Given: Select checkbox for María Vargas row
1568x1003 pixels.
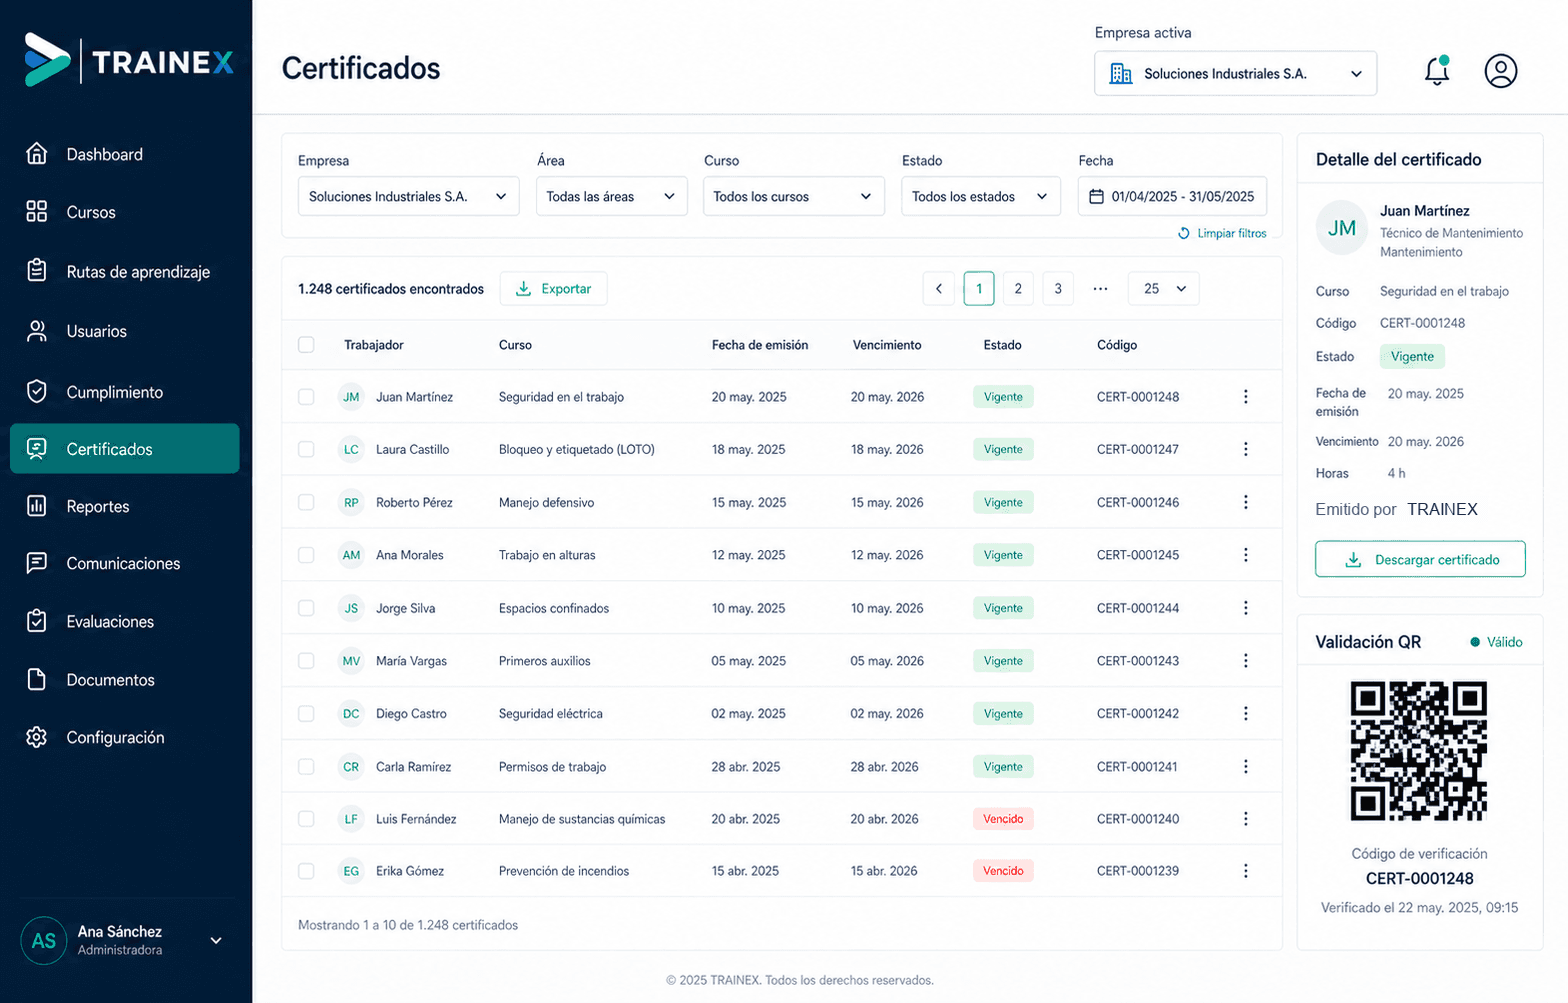Looking at the screenshot, I should pos(306,661).
